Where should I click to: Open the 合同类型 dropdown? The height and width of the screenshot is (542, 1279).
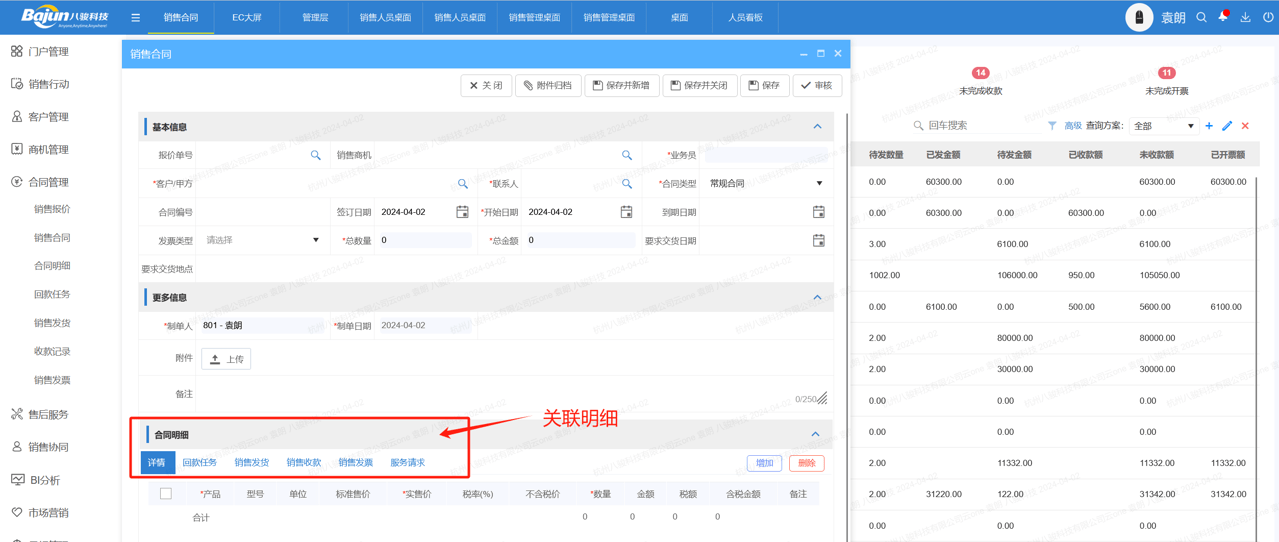[766, 184]
